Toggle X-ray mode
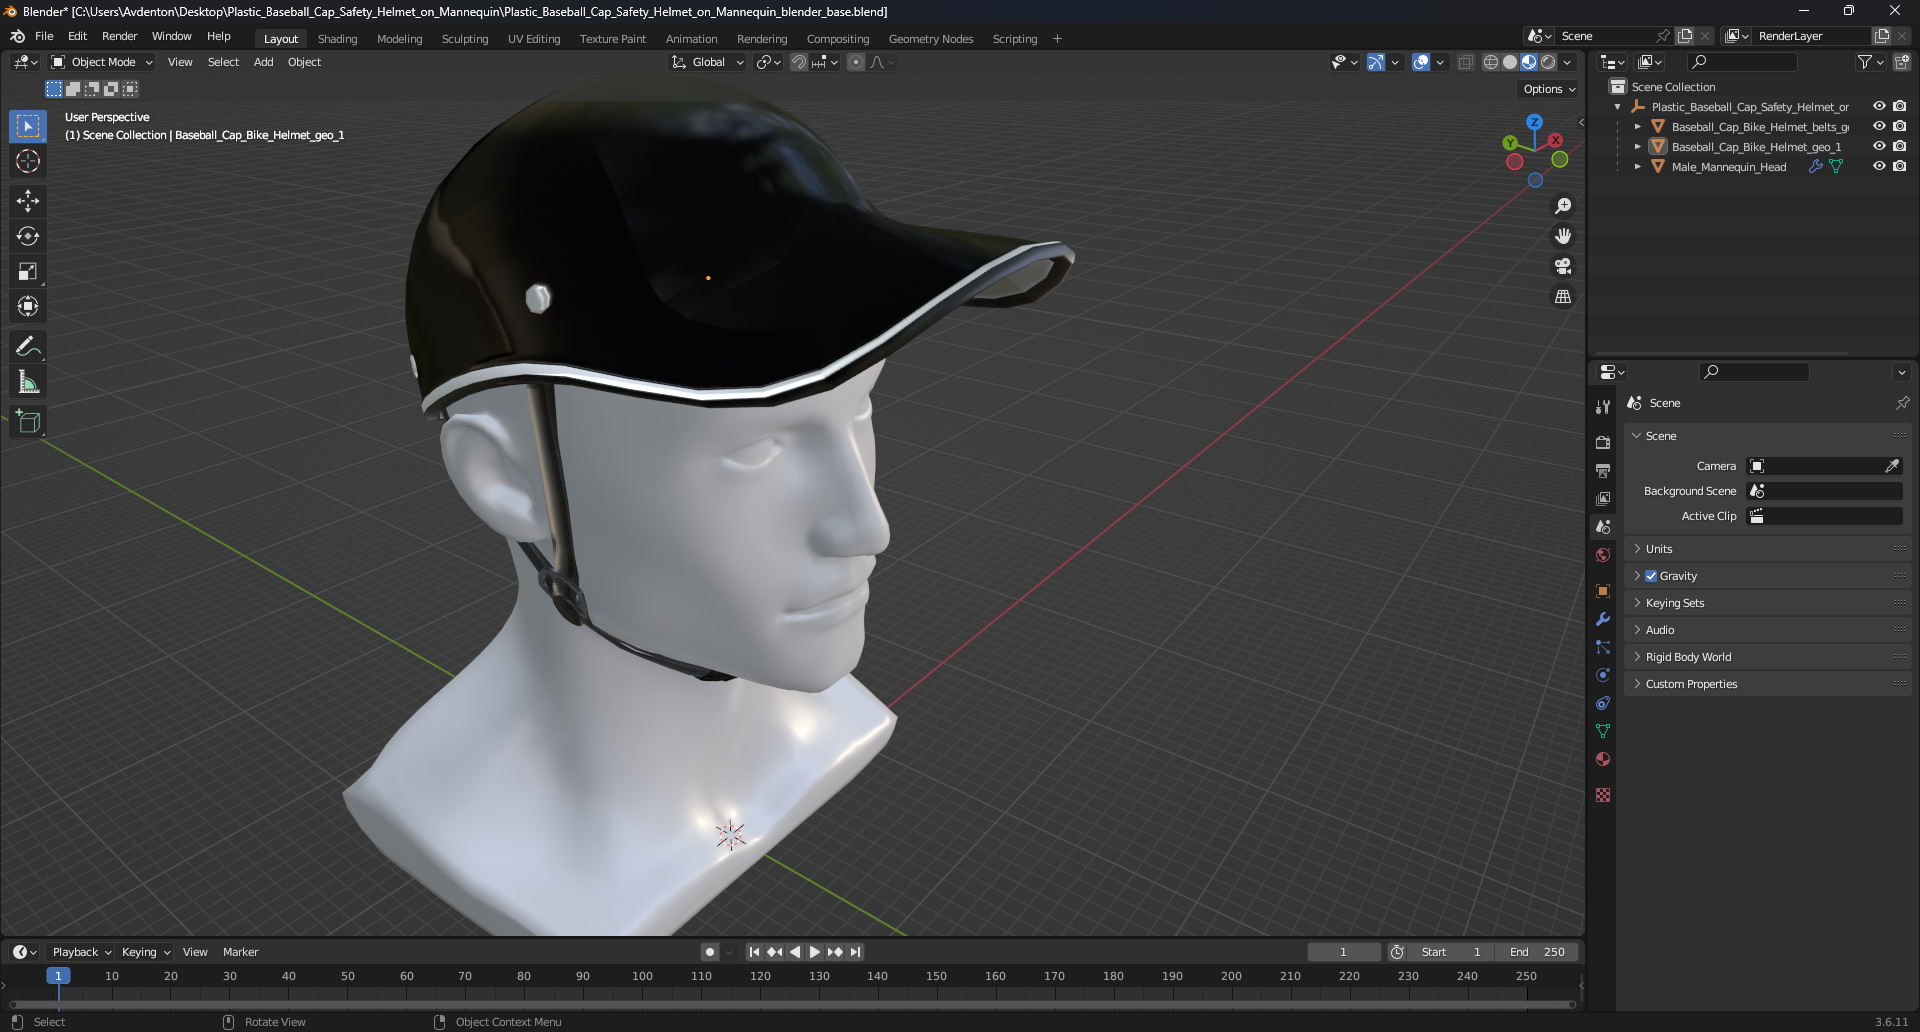Image resolution: width=1920 pixels, height=1032 pixels. 1466,62
